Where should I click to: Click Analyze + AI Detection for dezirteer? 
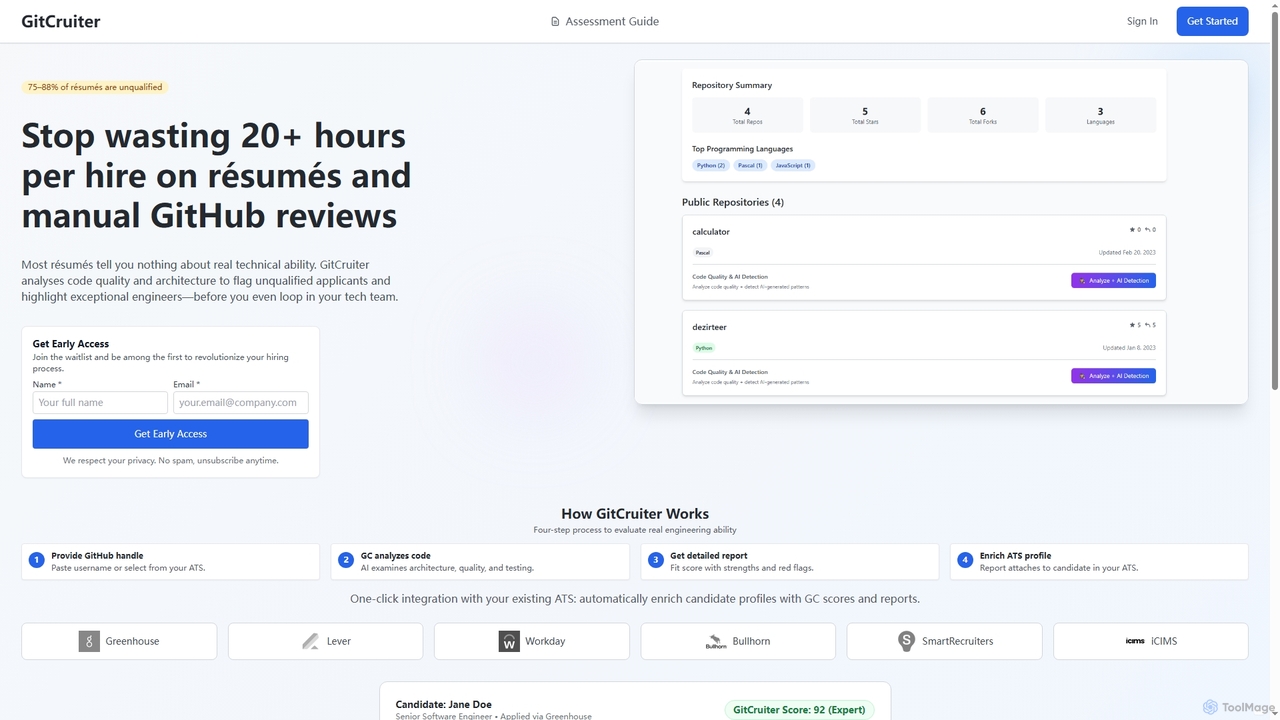1113,376
